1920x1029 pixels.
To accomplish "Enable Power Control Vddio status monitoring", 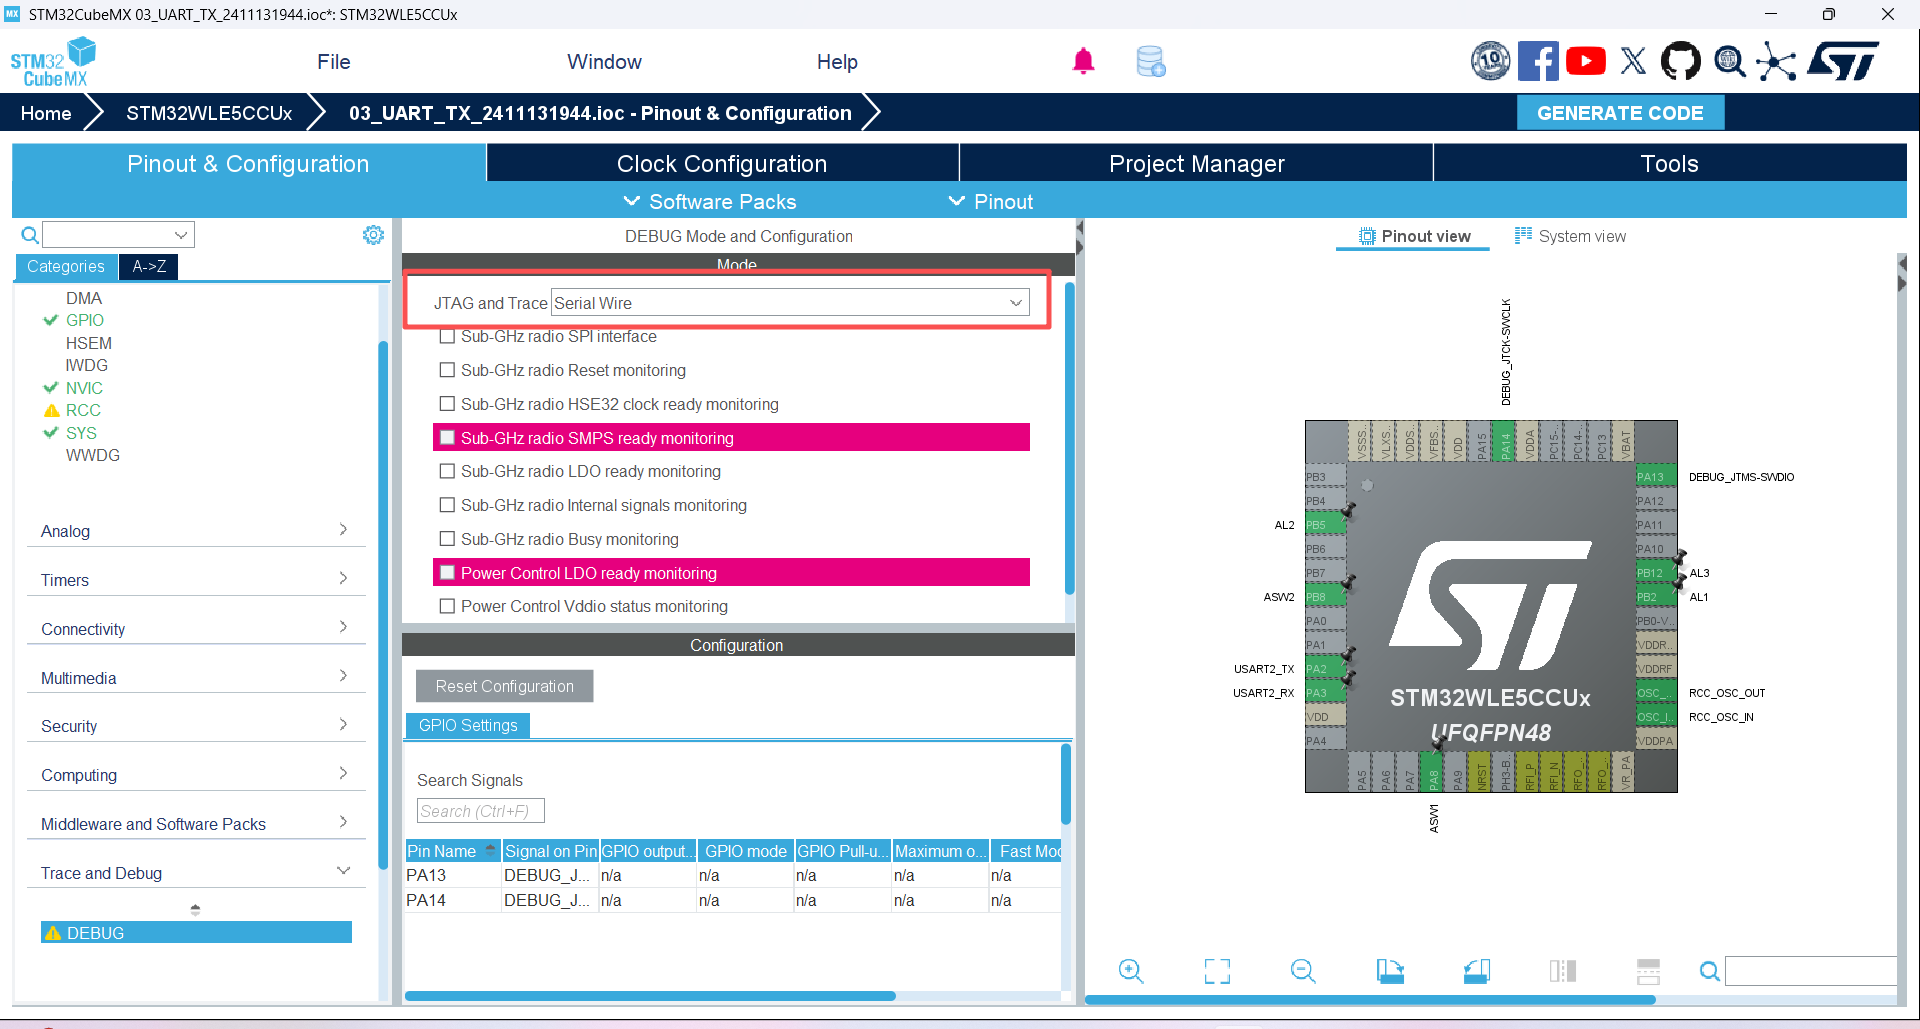I will (x=447, y=606).
